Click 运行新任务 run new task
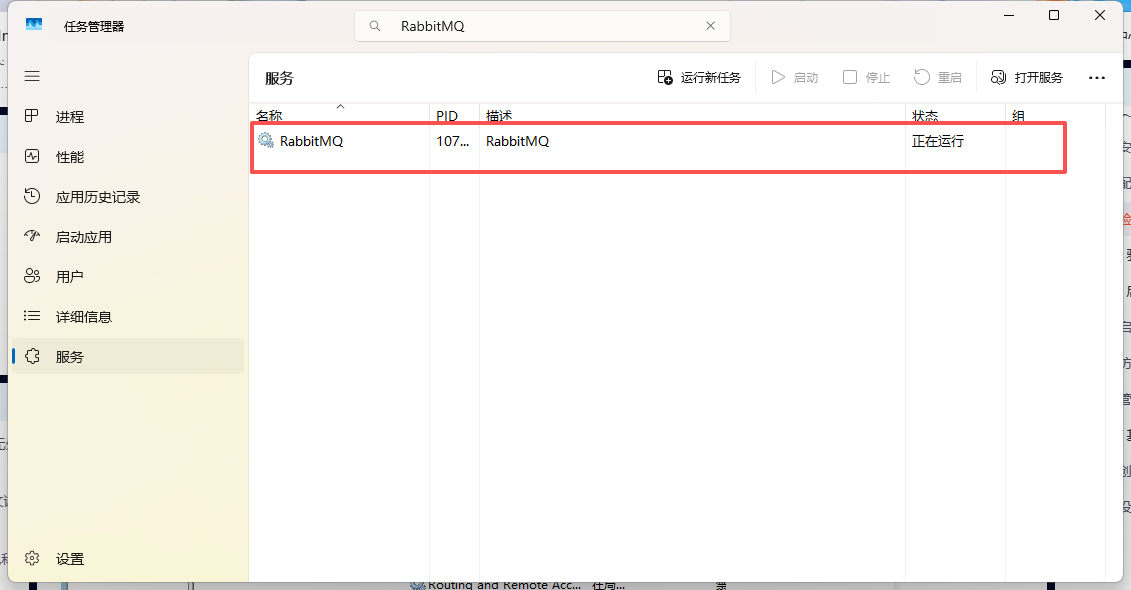Viewport: 1131px width, 590px height. [699, 77]
